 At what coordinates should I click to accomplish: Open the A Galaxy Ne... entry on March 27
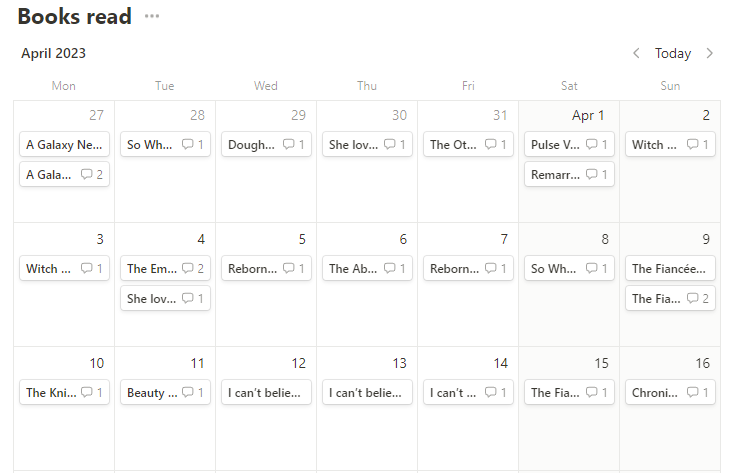pyautogui.click(x=64, y=144)
